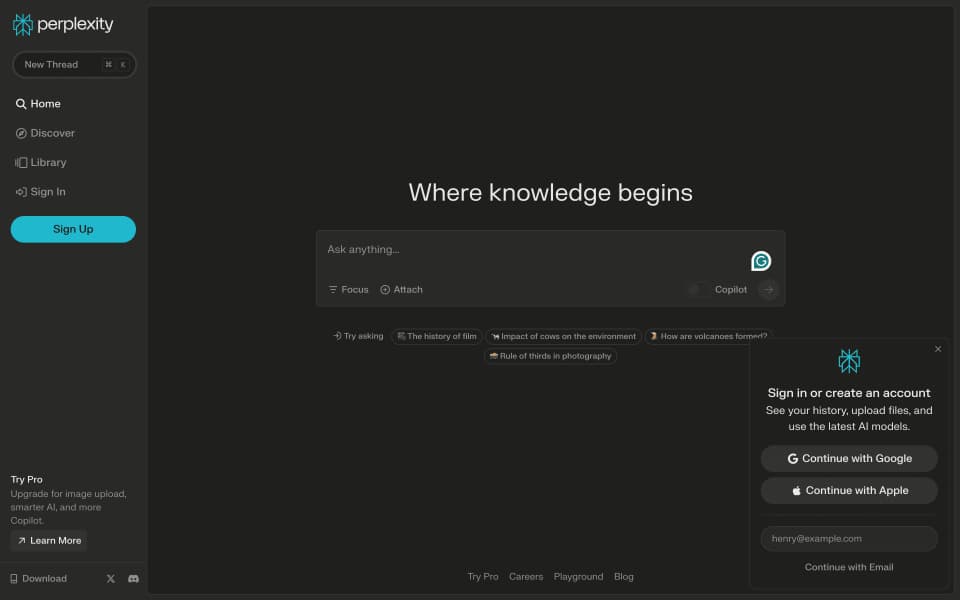The width and height of the screenshot is (960, 600).
Task: Start a New Thread
Action: click(73, 64)
